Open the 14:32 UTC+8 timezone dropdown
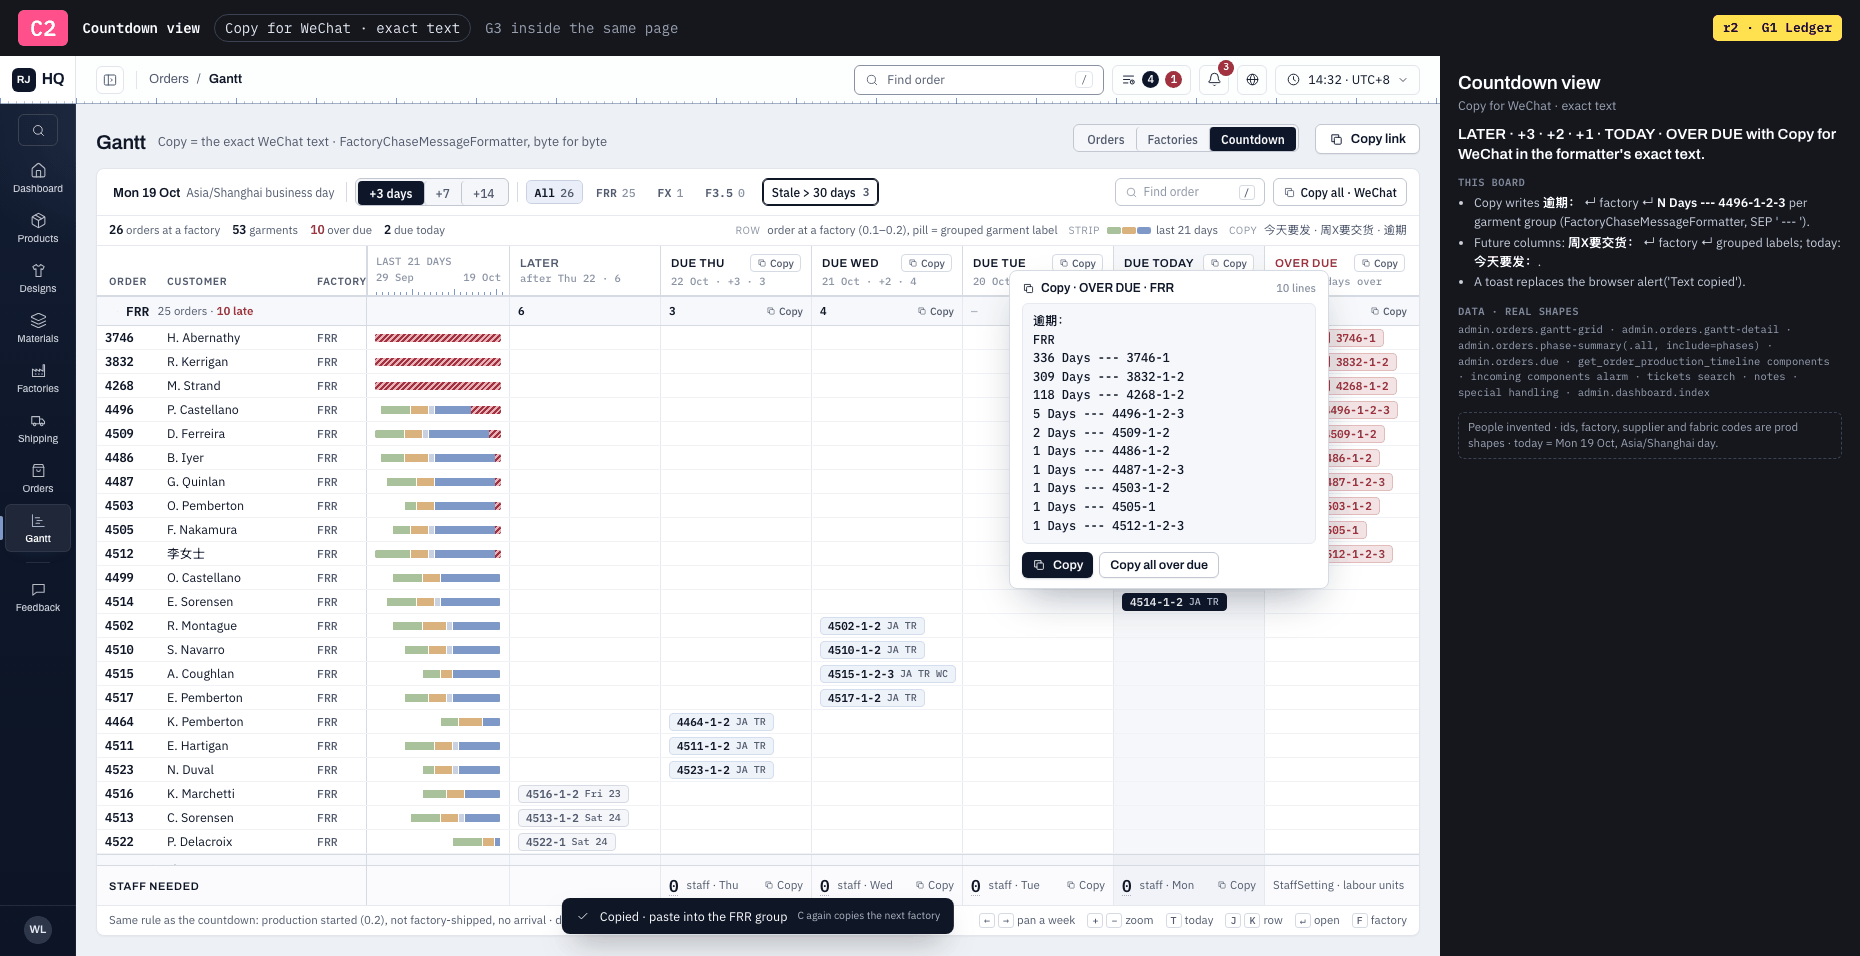This screenshot has height=956, width=1860. coord(1347,80)
